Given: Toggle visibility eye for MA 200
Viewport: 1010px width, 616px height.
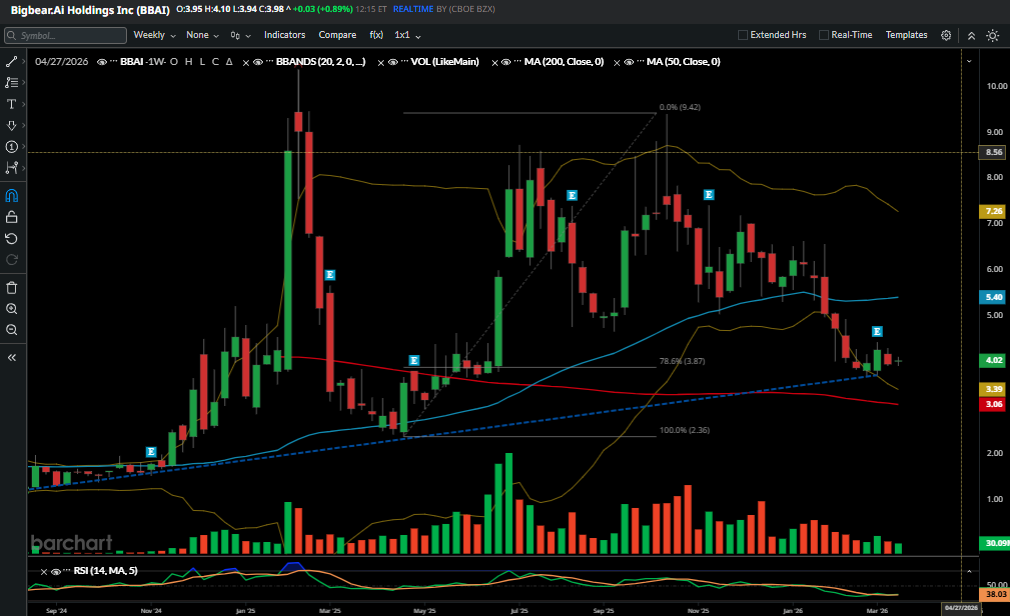Looking at the screenshot, I should [x=506, y=62].
